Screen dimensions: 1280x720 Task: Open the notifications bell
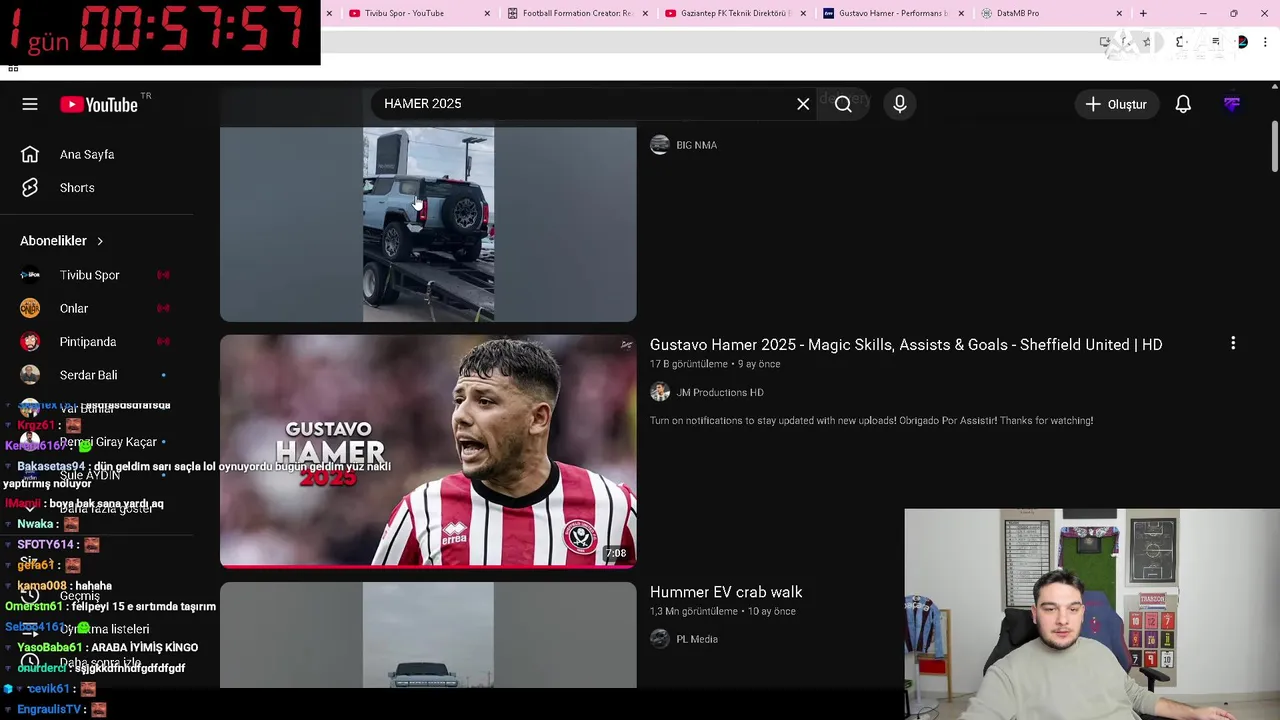click(x=1183, y=104)
